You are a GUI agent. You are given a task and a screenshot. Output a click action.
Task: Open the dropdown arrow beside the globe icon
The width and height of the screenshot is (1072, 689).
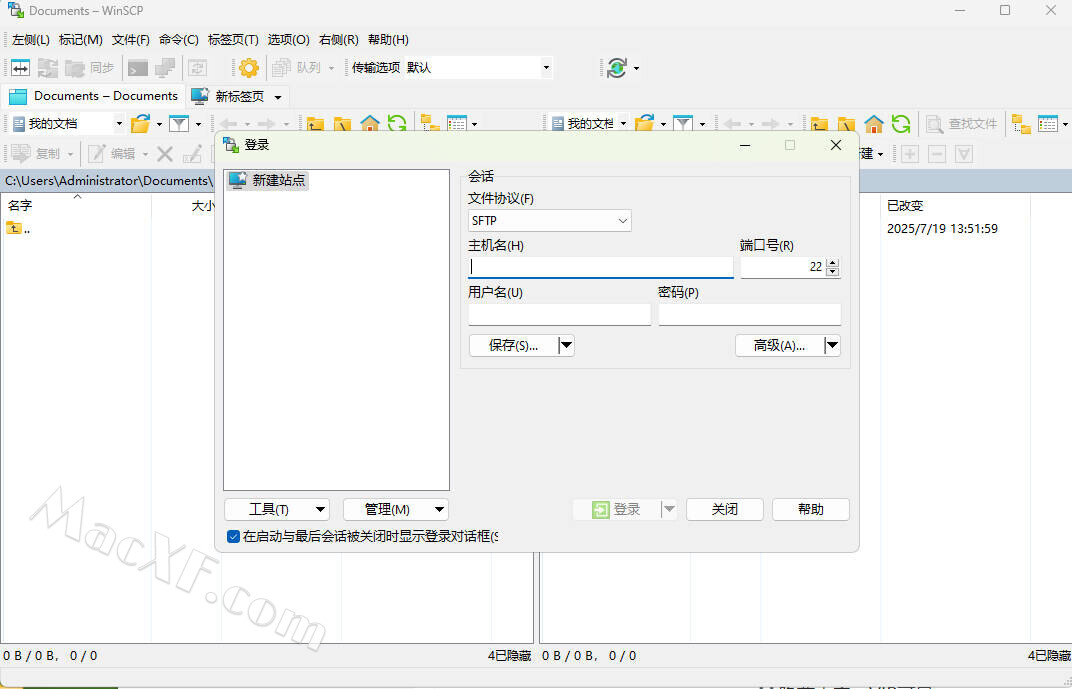click(x=636, y=68)
